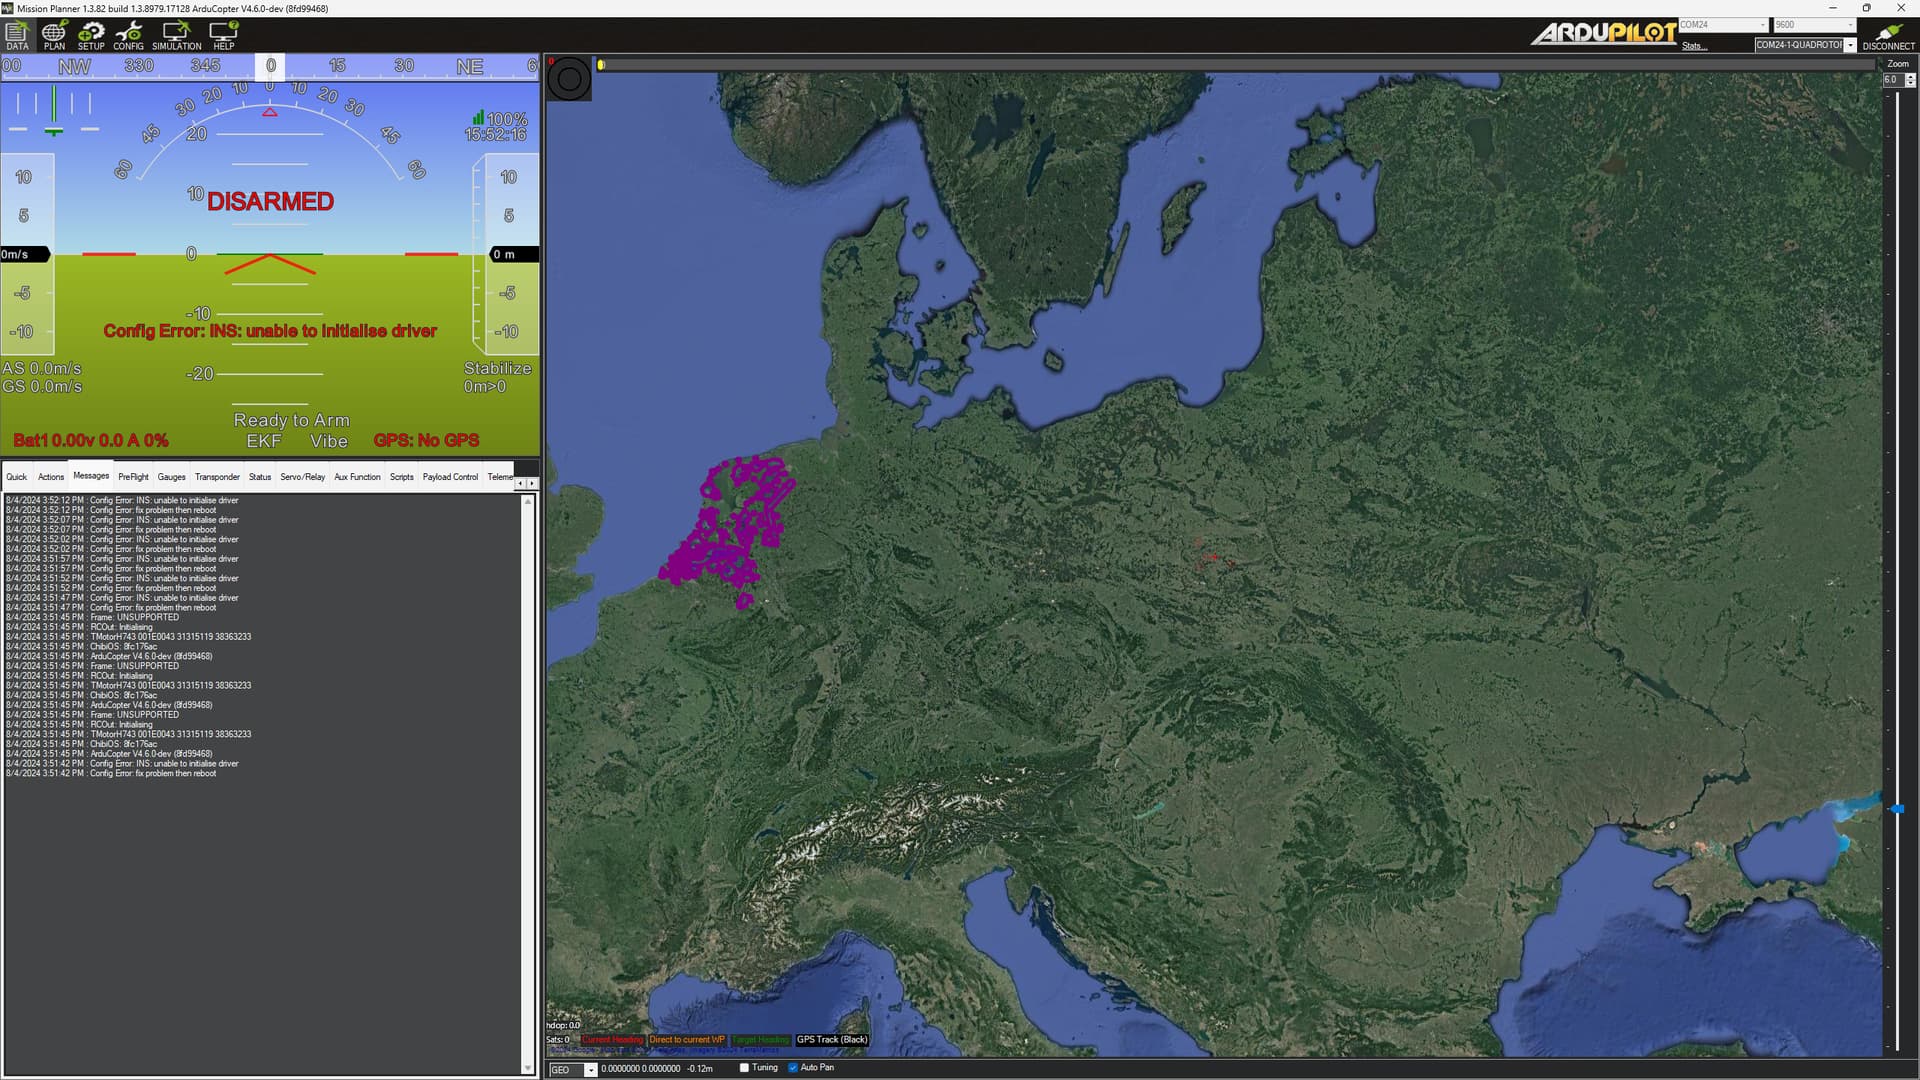Click the Target Heading legend label
This screenshot has height=1080, width=1920.
tap(760, 1040)
